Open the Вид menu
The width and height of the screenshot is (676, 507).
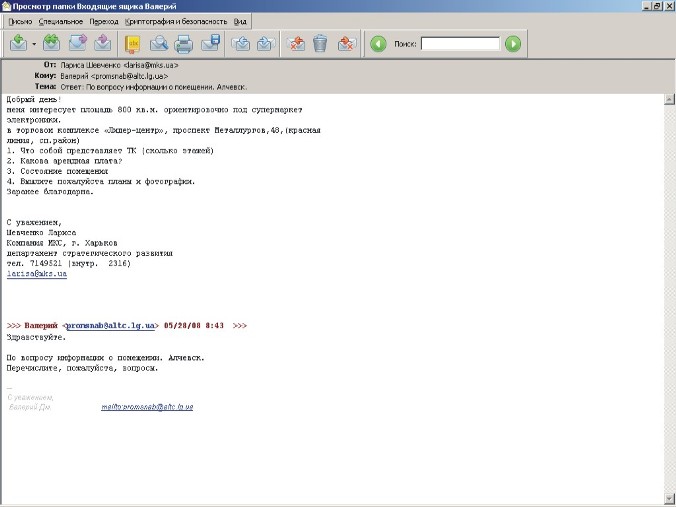coord(240,22)
